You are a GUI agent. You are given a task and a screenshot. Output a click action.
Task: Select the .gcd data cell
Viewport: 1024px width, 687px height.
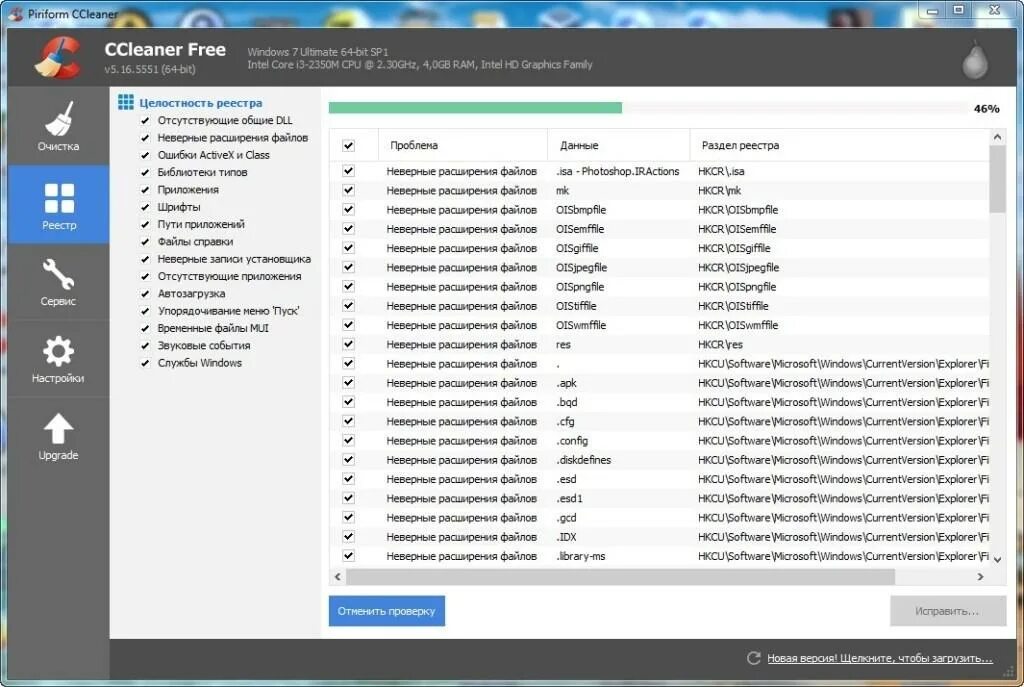[566, 517]
